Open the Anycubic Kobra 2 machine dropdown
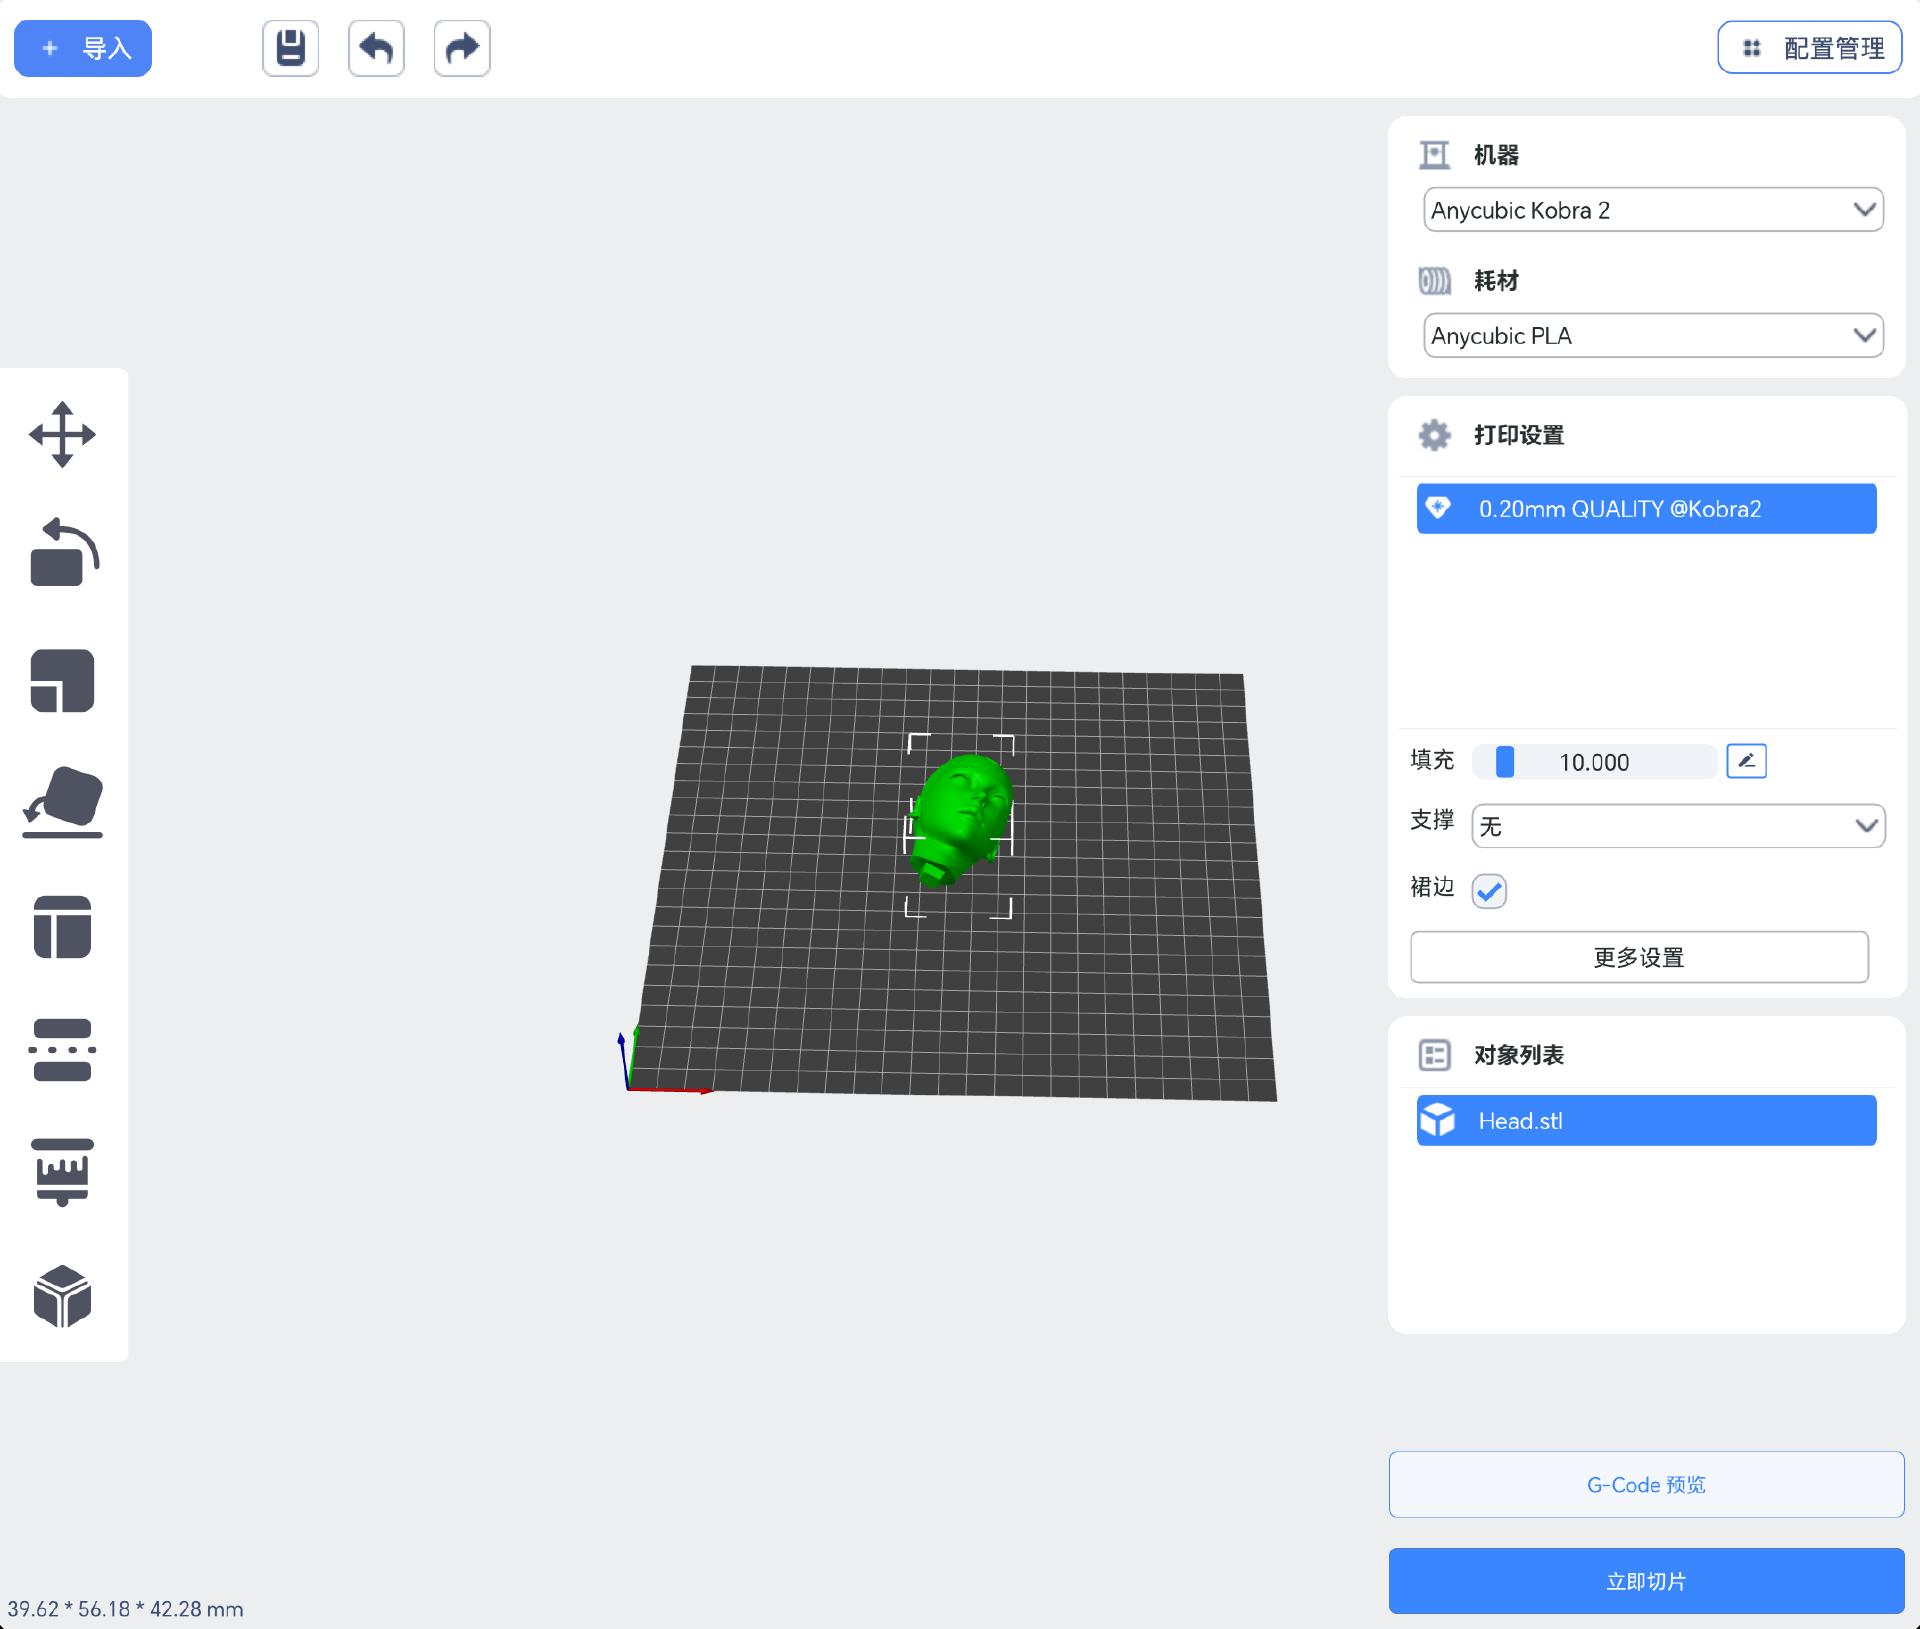This screenshot has width=1920, height=1629. (1651, 210)
